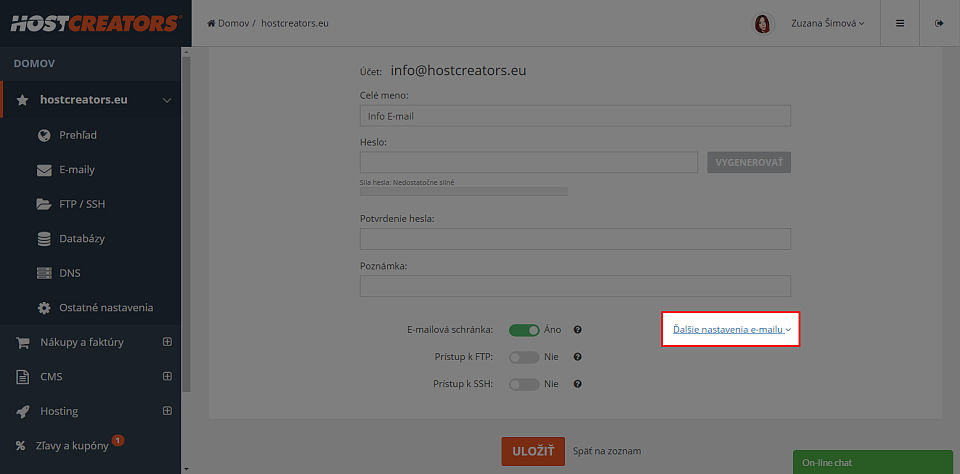Click the logout arrow icon
Viewport: 960px width, 474px height.
coord(939,23)
